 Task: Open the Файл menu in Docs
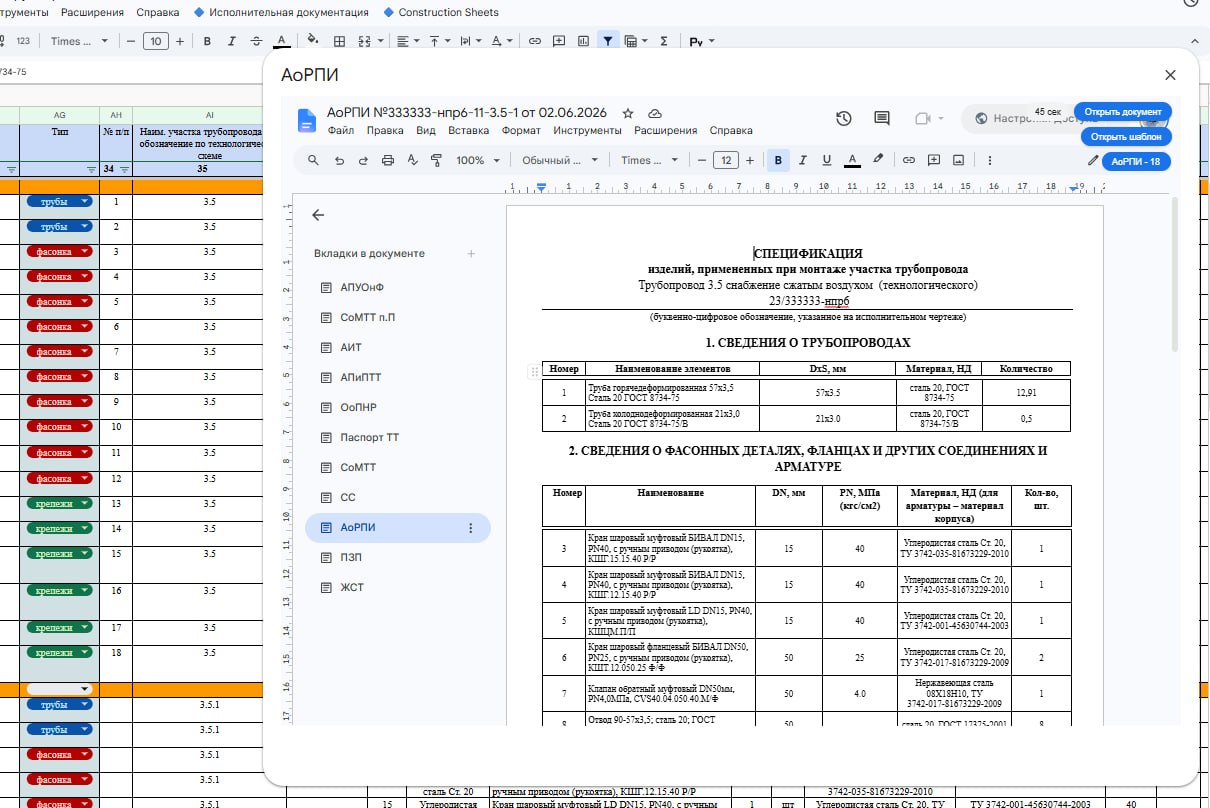coord(340,130)
